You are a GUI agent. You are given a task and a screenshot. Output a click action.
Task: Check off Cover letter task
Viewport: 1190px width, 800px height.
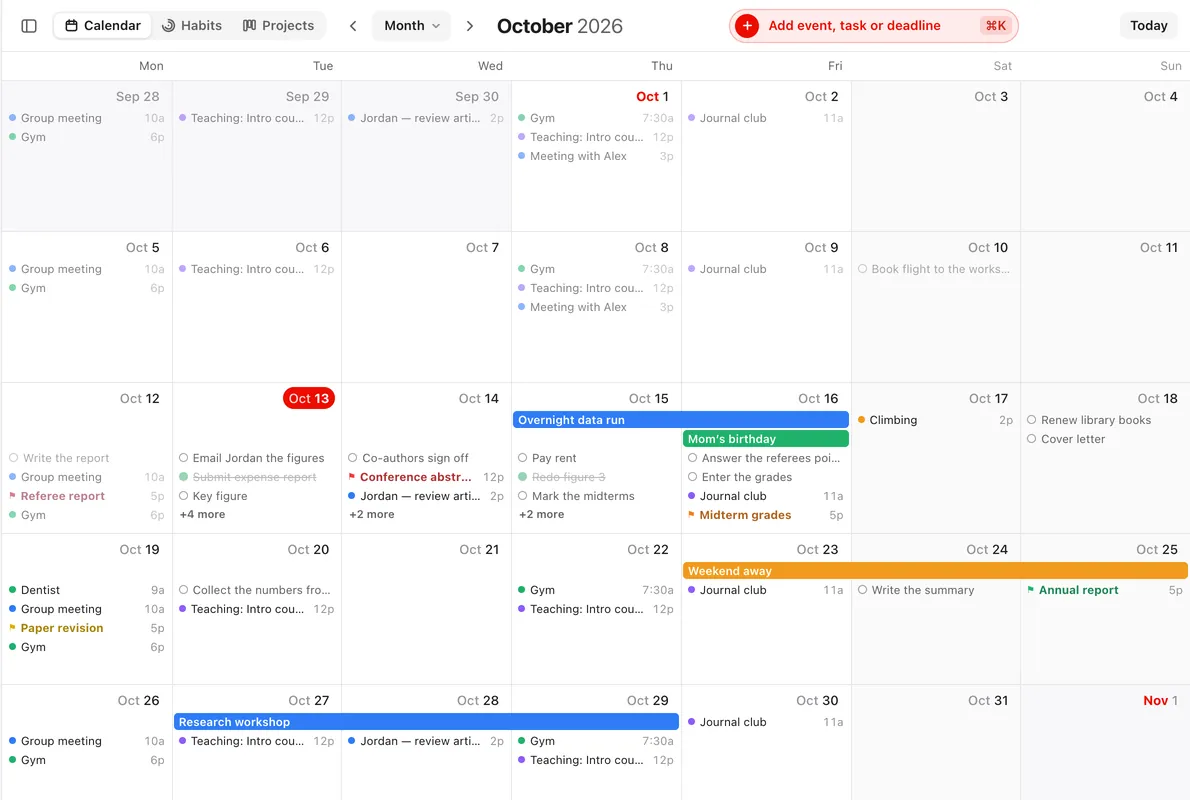[1032, 439]
